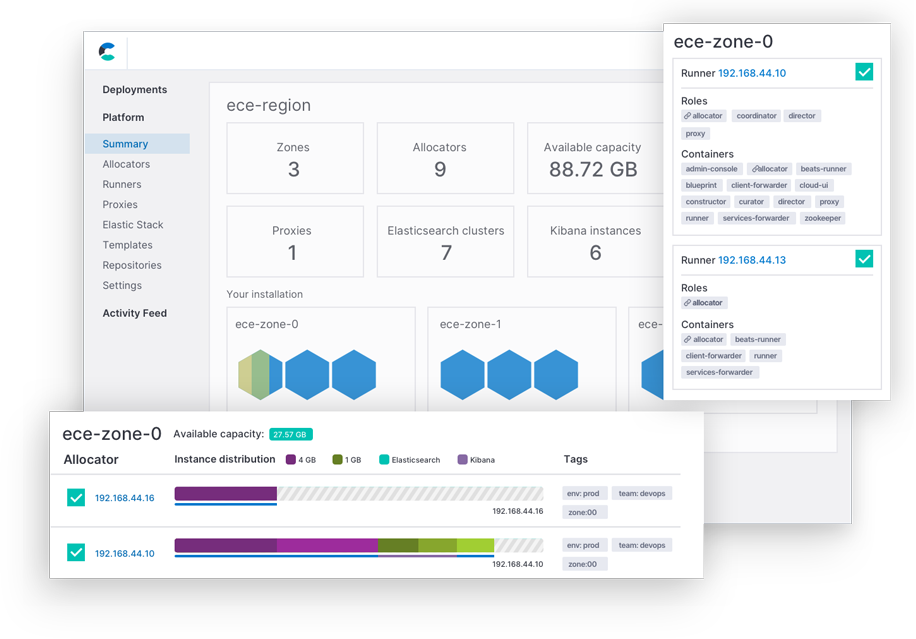The width and height of the screenshot is (916, 639).
Task: Click the rightmost hexagon in ece-zone-1
Action: point(556,375)
